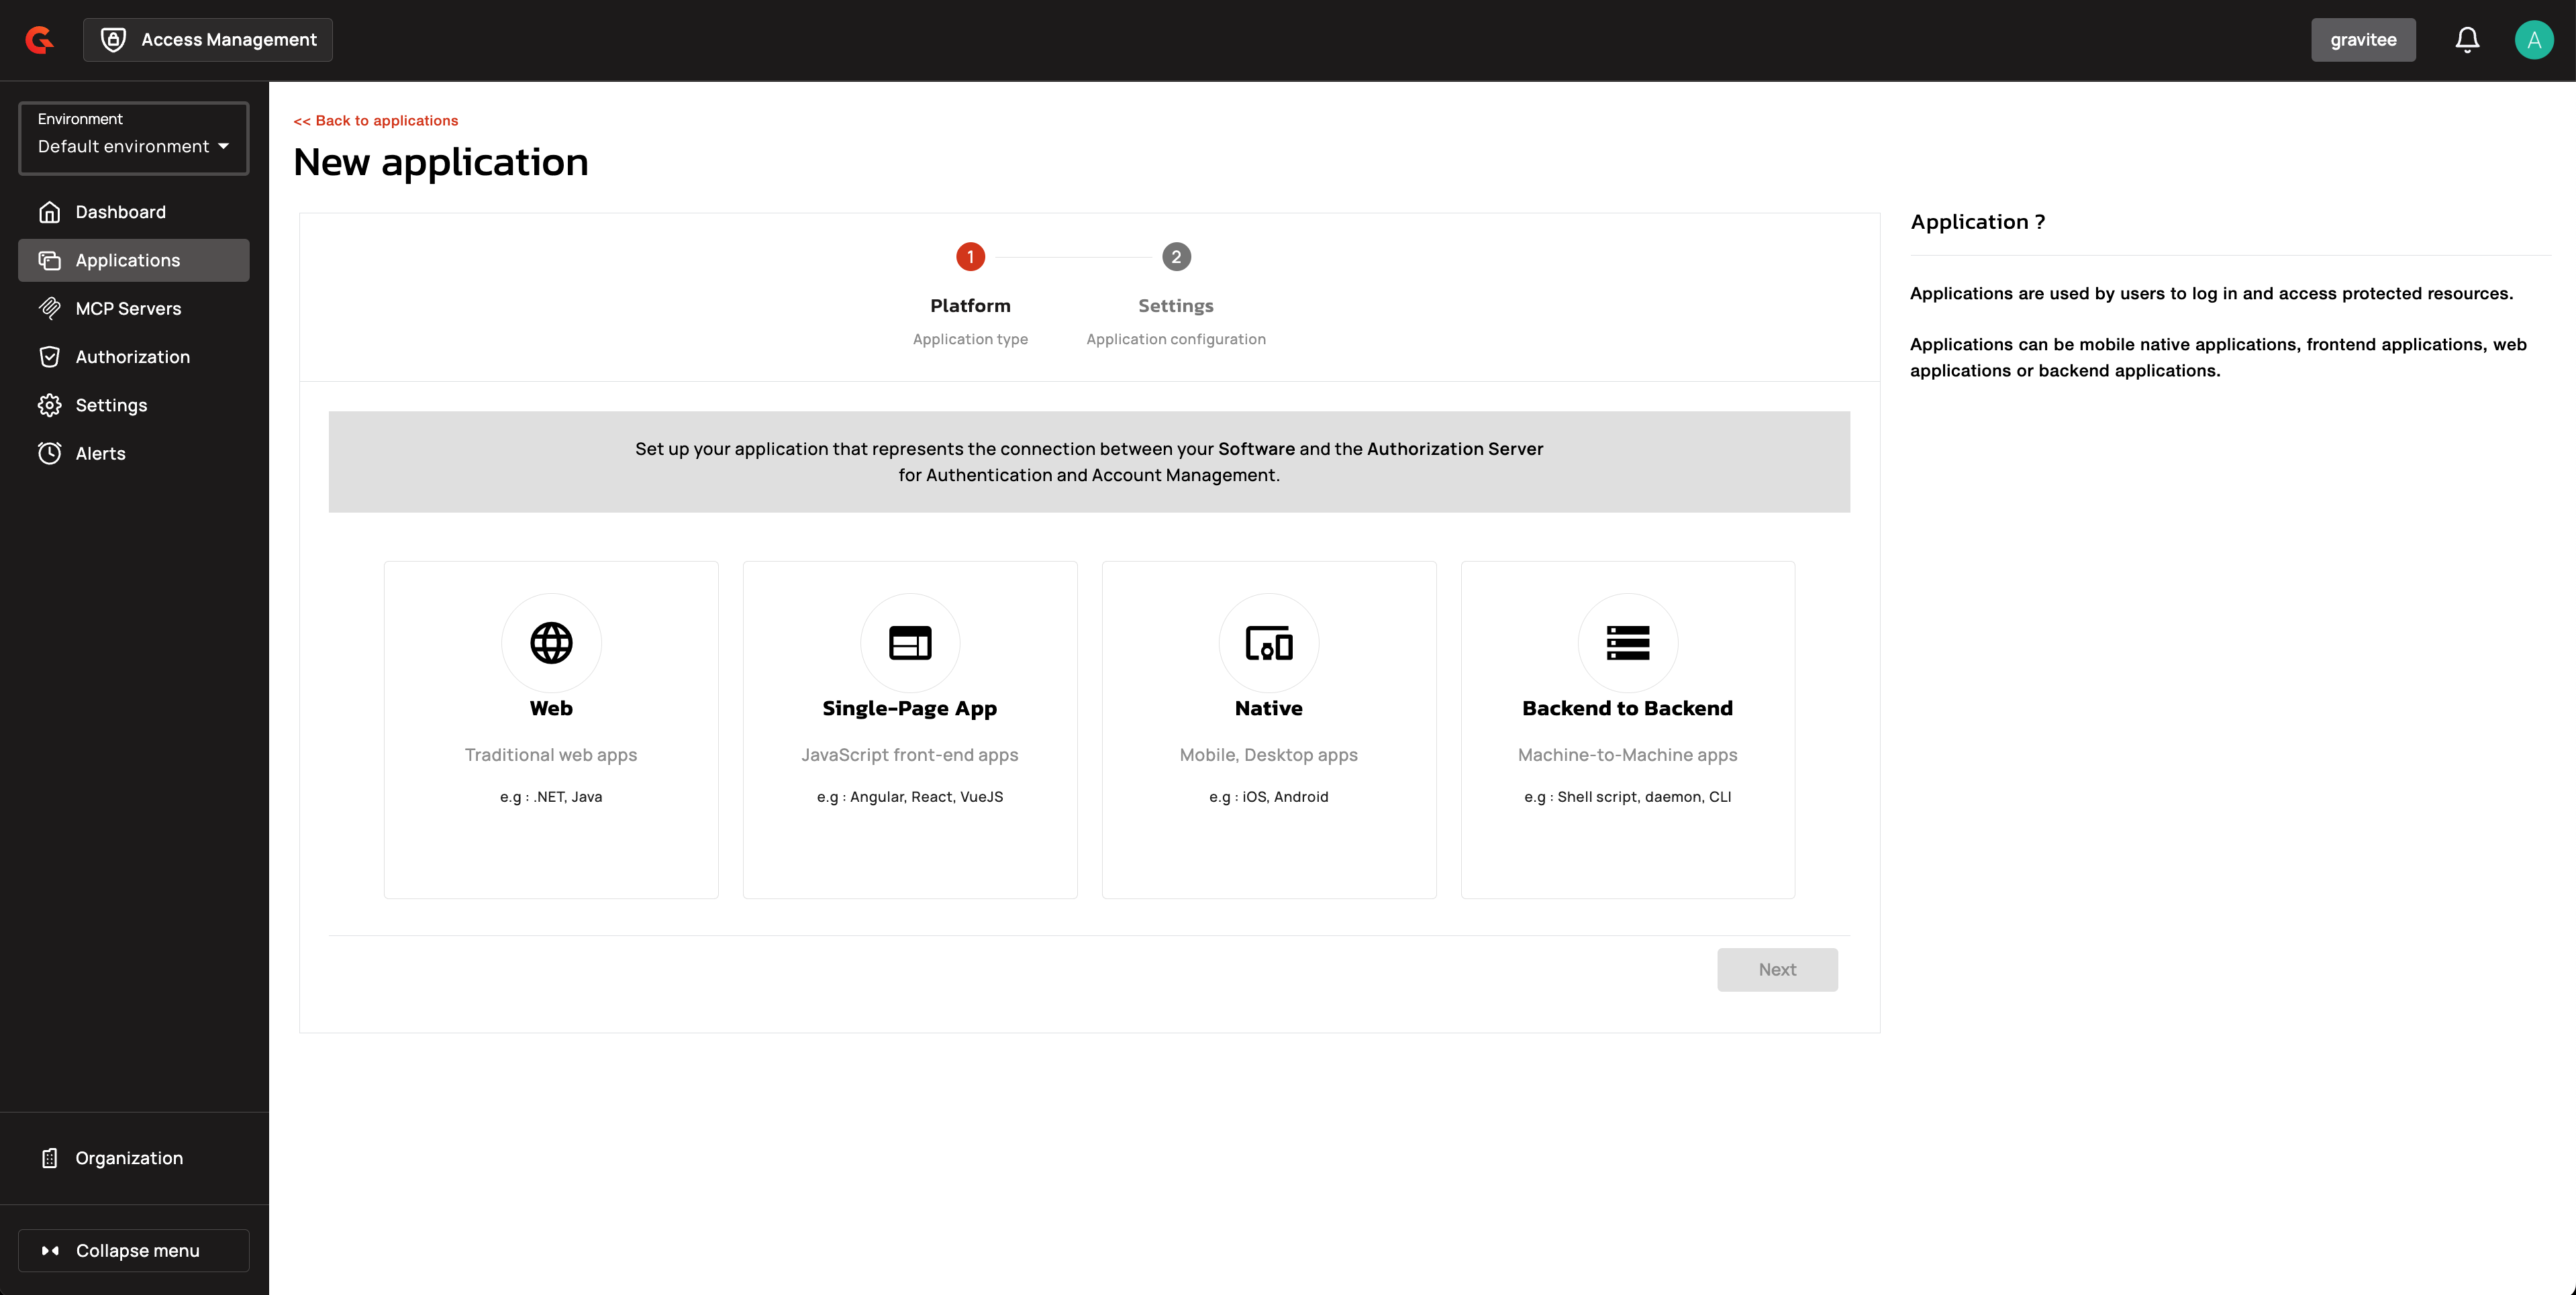Click the MCP Servers sidebar icon
The image size is (2576, 1295).
point(50,308)
